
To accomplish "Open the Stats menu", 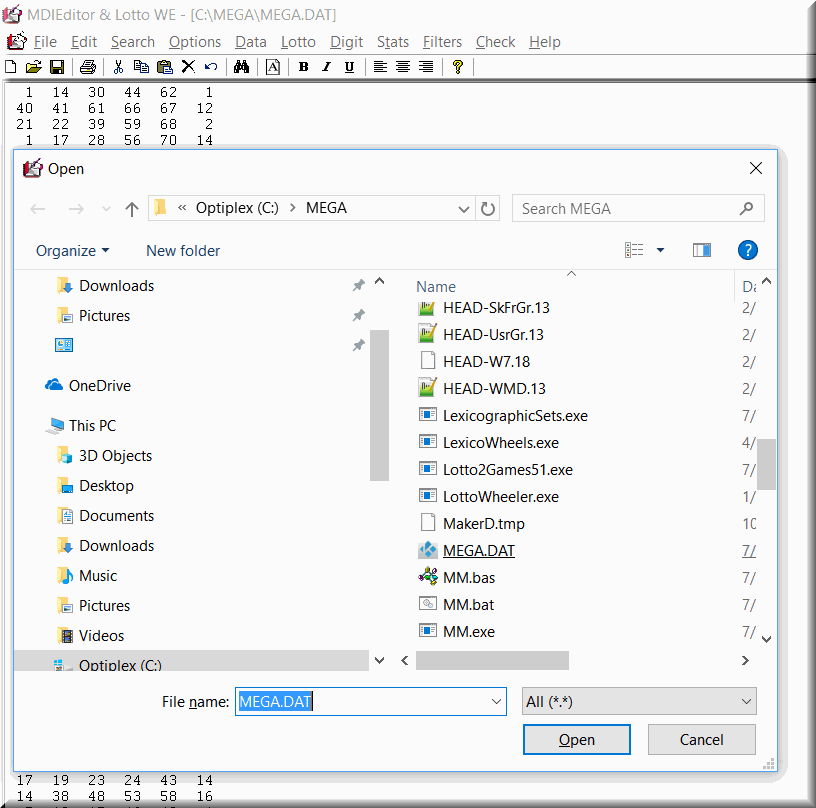I will click(x=393, y=42).
